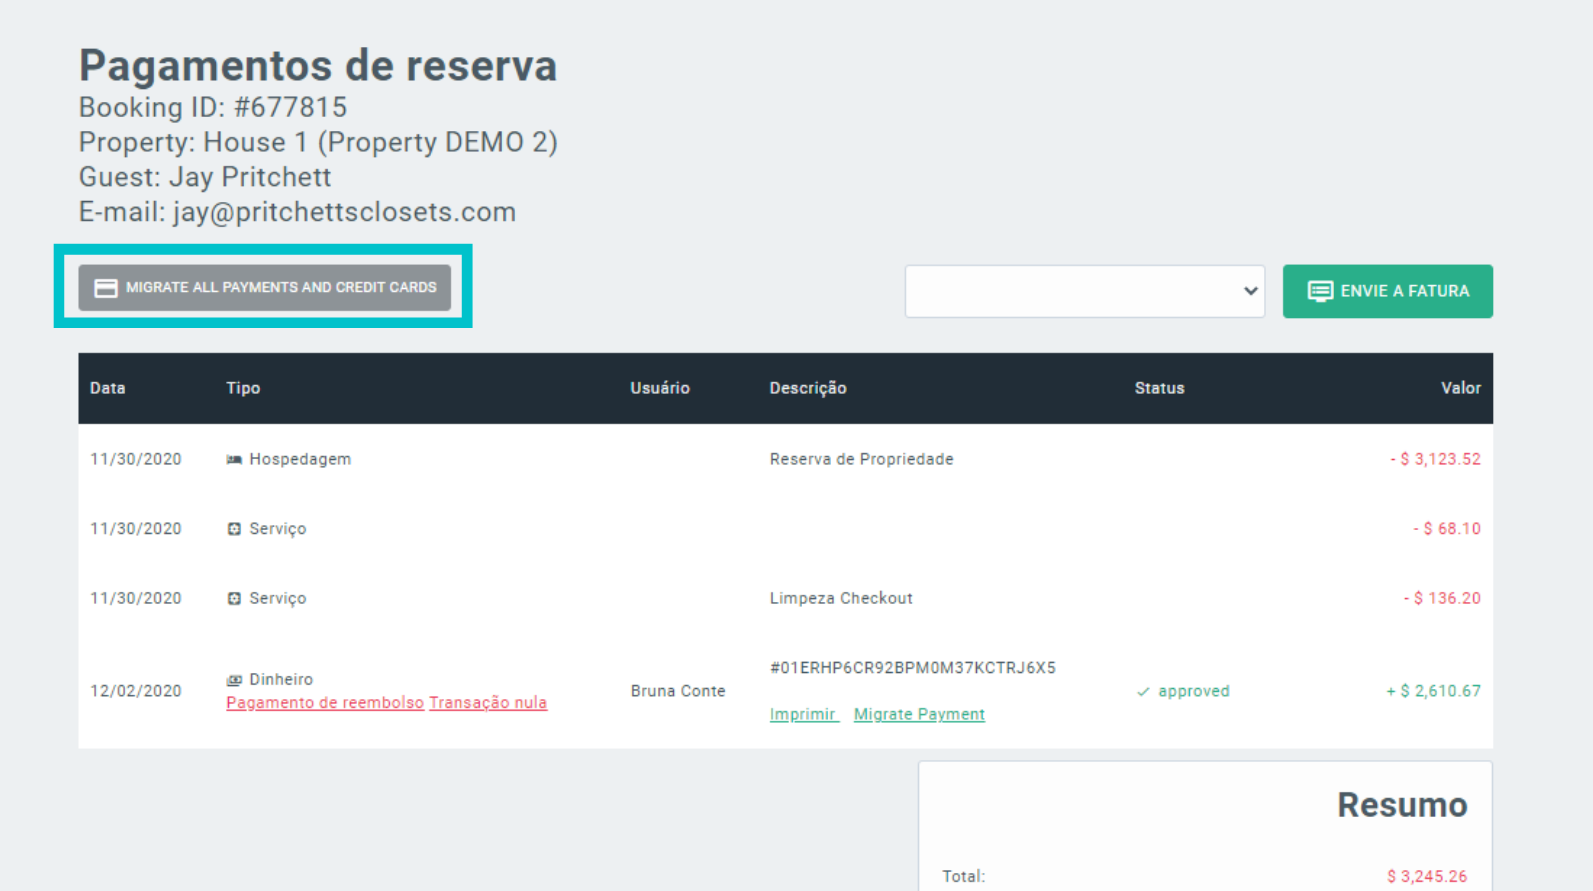Click the Transação nula link

(x=488, y=703)
